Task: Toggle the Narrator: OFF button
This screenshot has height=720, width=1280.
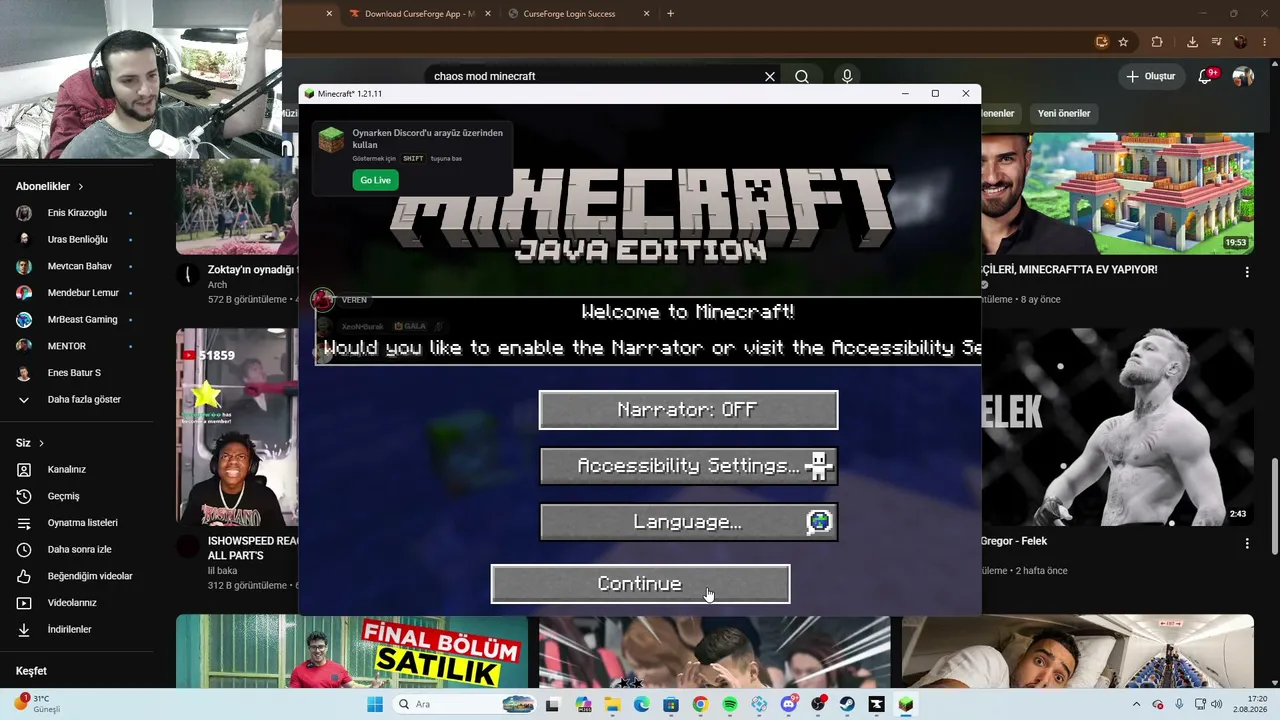Action: 688,410
